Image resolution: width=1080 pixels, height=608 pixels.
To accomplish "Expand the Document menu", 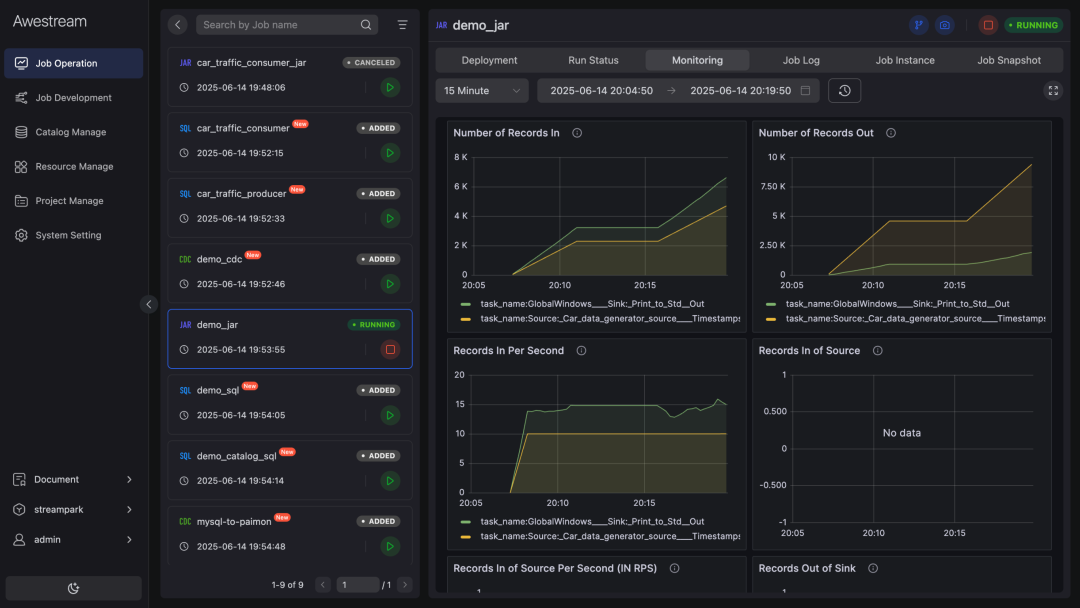I will [x=73, y=479].
